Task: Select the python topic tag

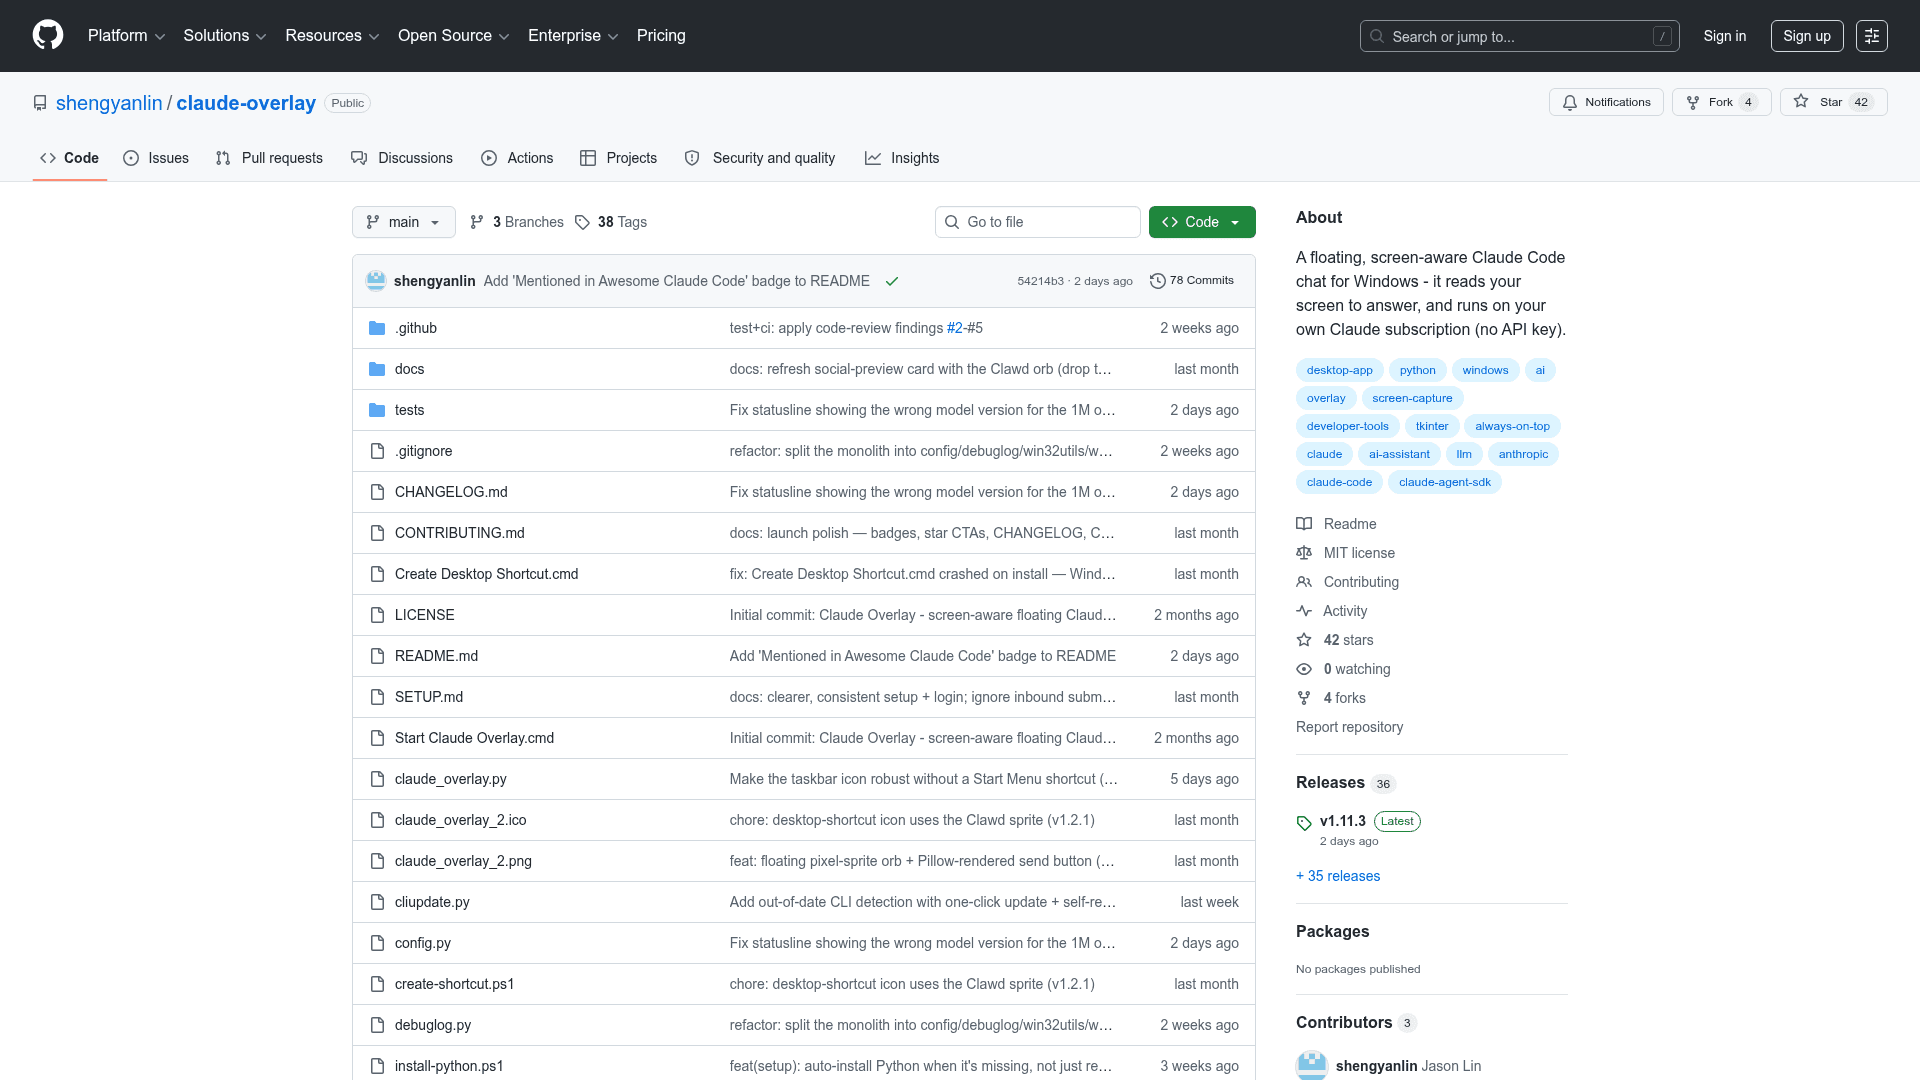Action: click(1417, 370)
